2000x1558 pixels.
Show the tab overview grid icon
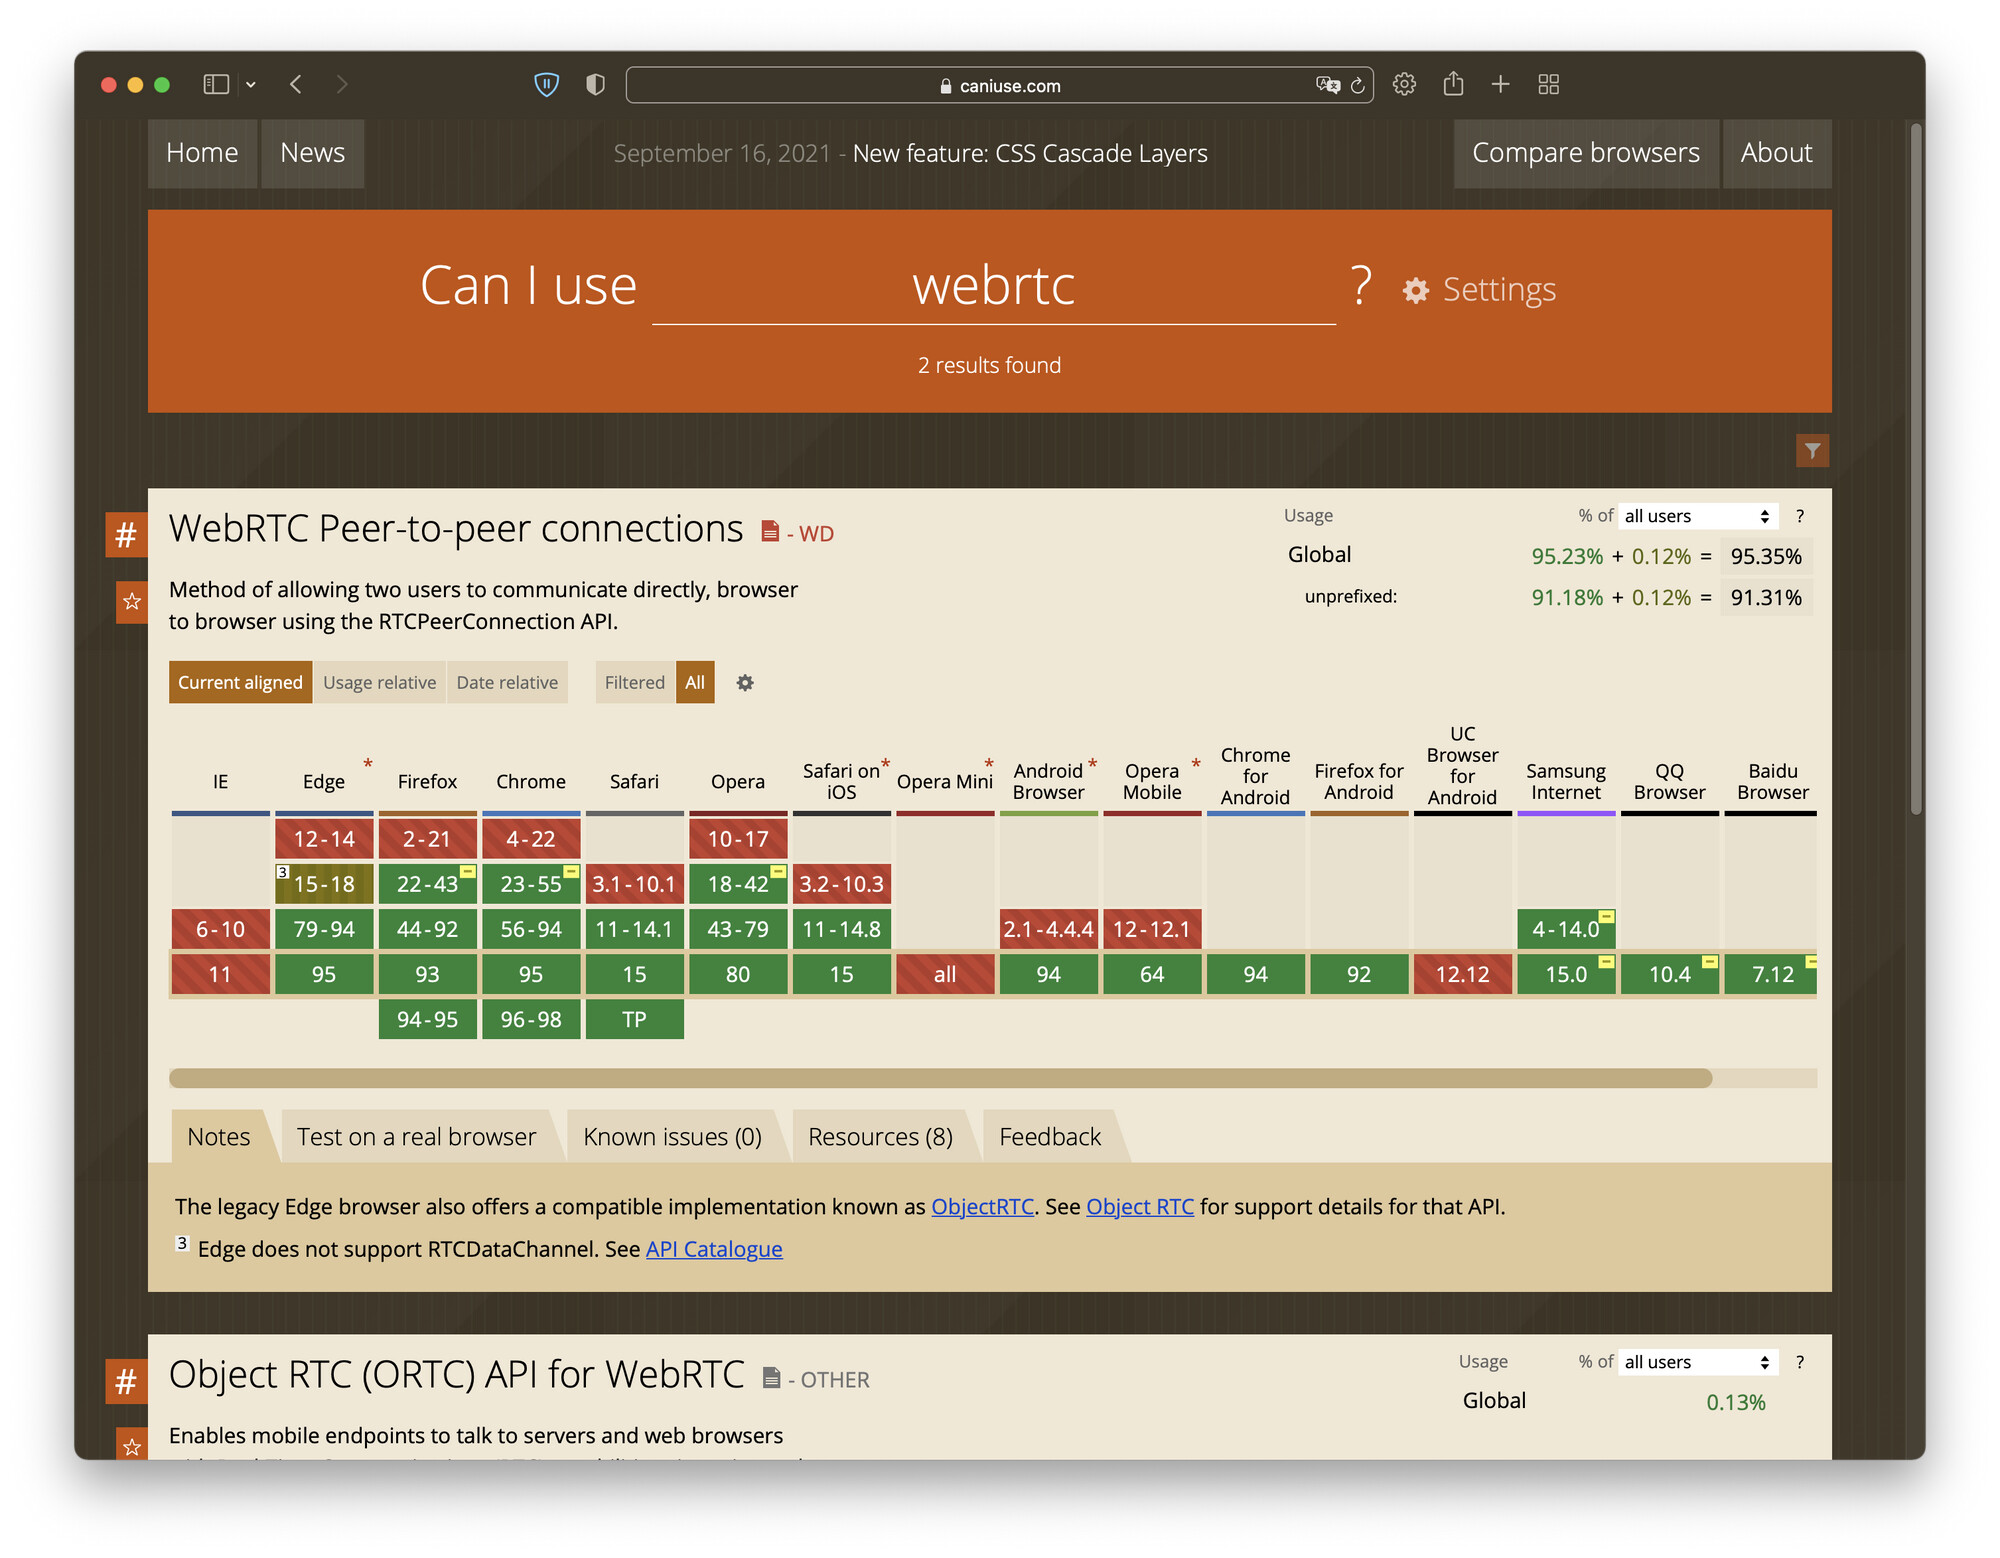[1548, 85]
